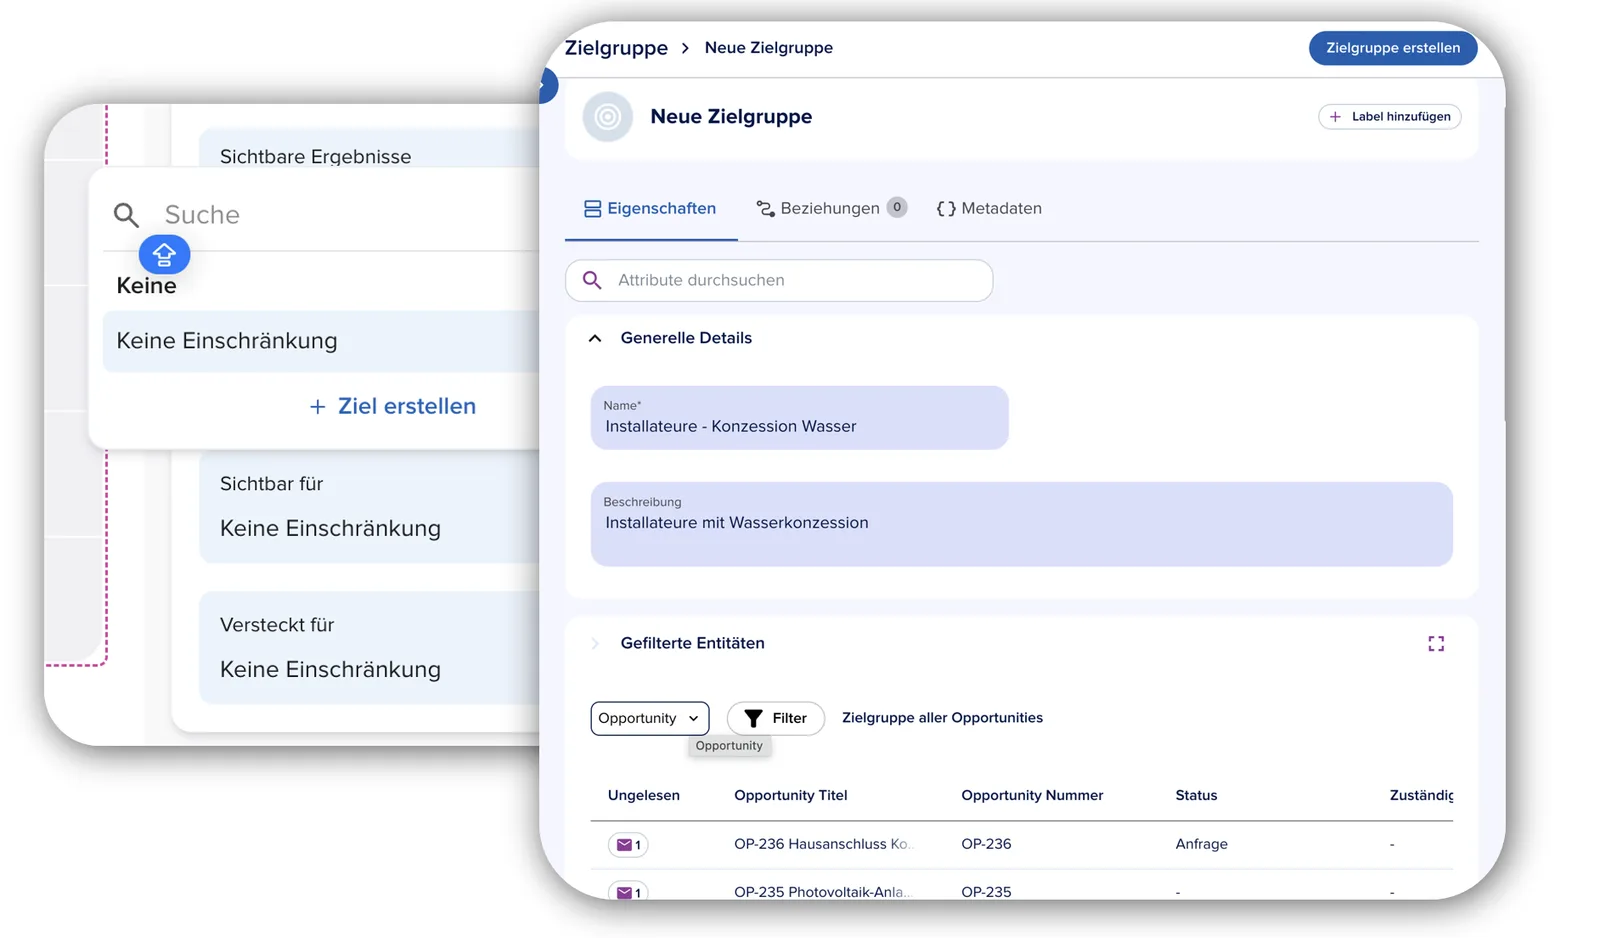Viewport: 1600px width, 938px height.
Task: Click the Metadaten curly braces icon
Action: (x=946, y=209)
